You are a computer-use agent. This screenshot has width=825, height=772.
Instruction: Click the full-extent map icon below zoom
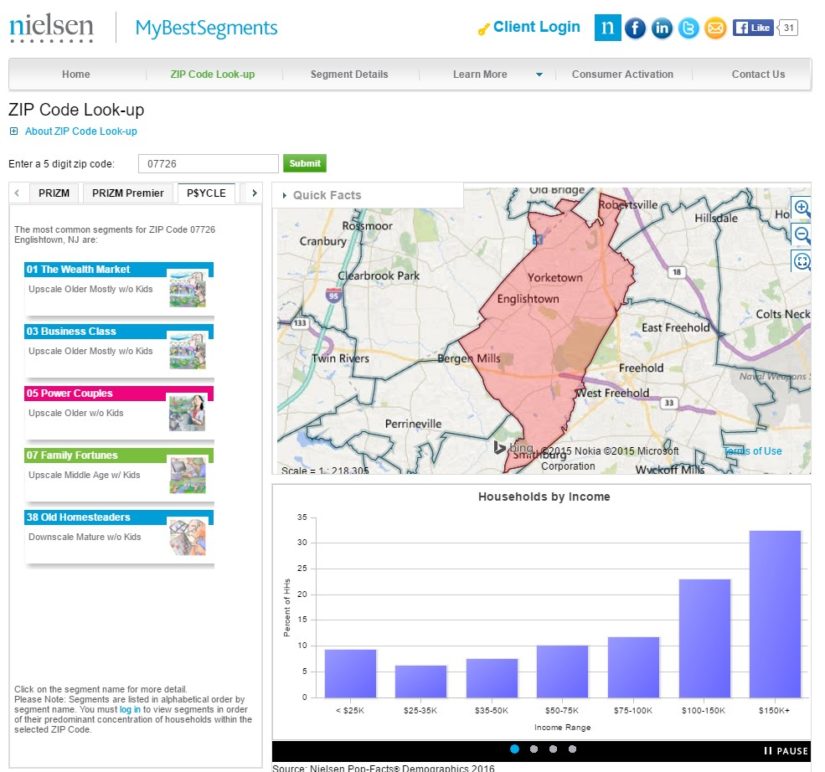tap(801, 261)
